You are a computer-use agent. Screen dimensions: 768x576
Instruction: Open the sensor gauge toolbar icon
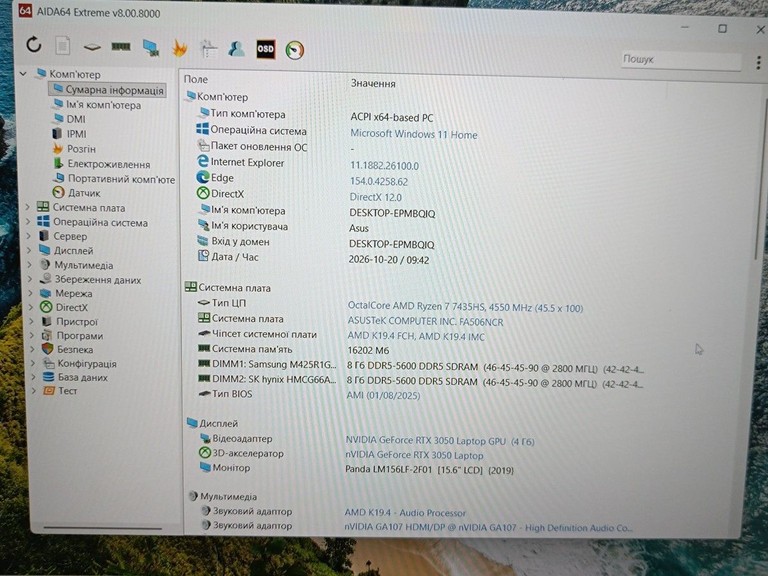tap(294, 50)
